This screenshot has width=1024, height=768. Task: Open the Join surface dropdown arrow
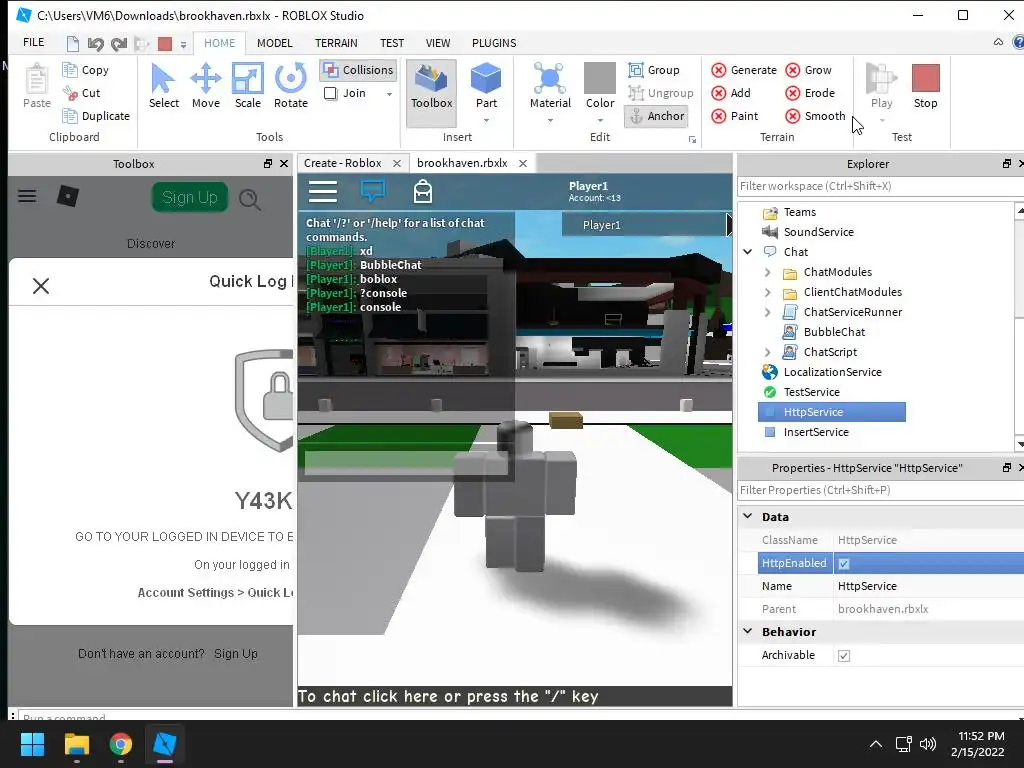[389, 94]
